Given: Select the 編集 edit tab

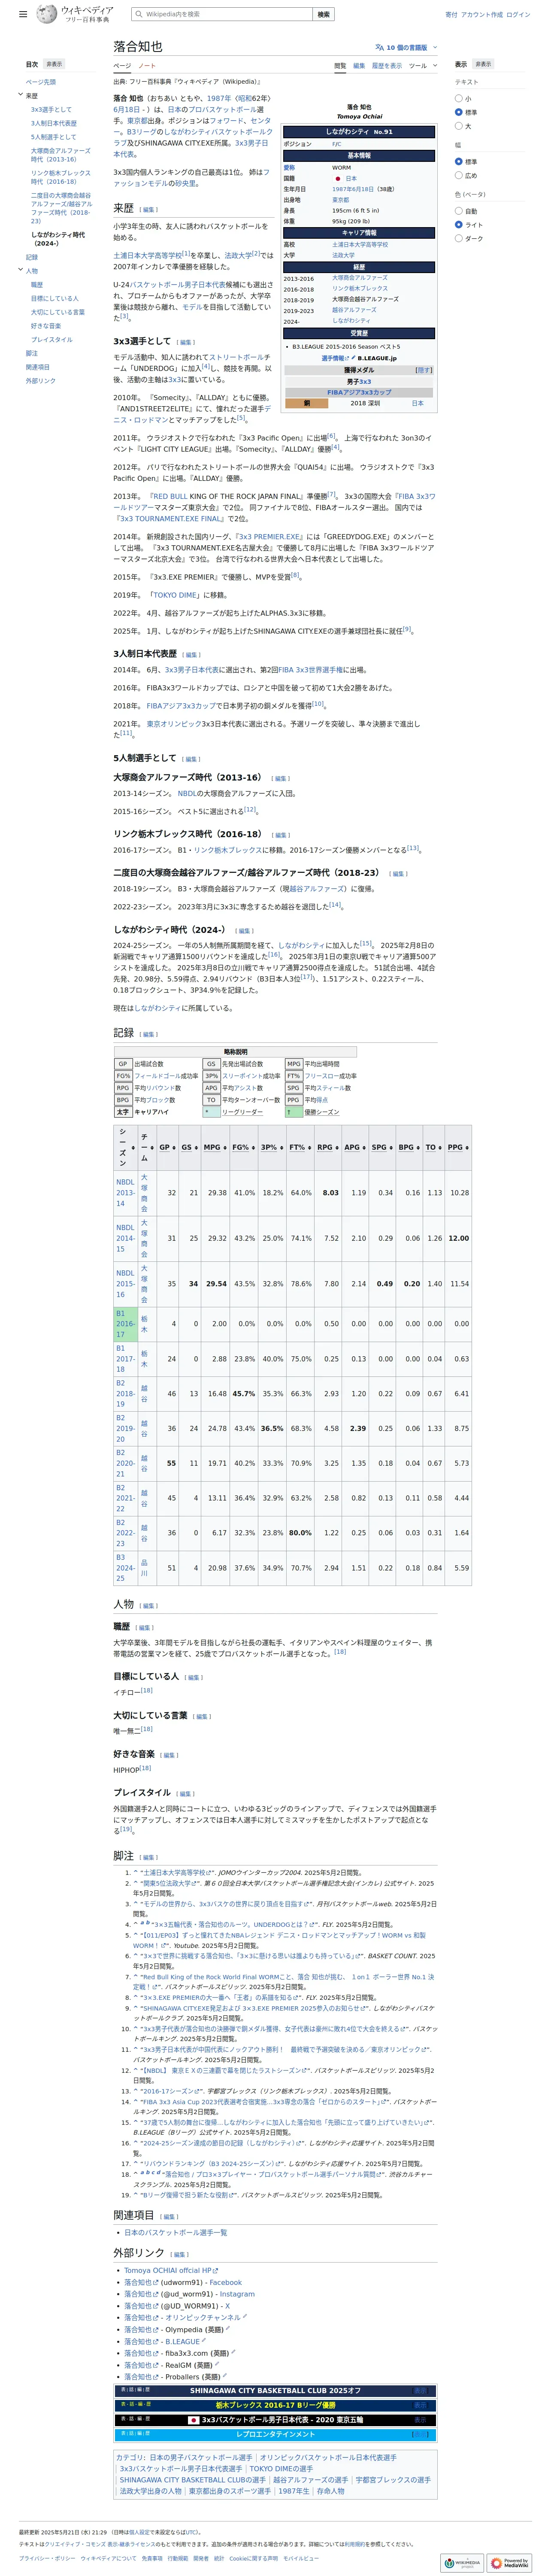Looking at the screenshot, I should pyautogui.click(x=359, y=66).
